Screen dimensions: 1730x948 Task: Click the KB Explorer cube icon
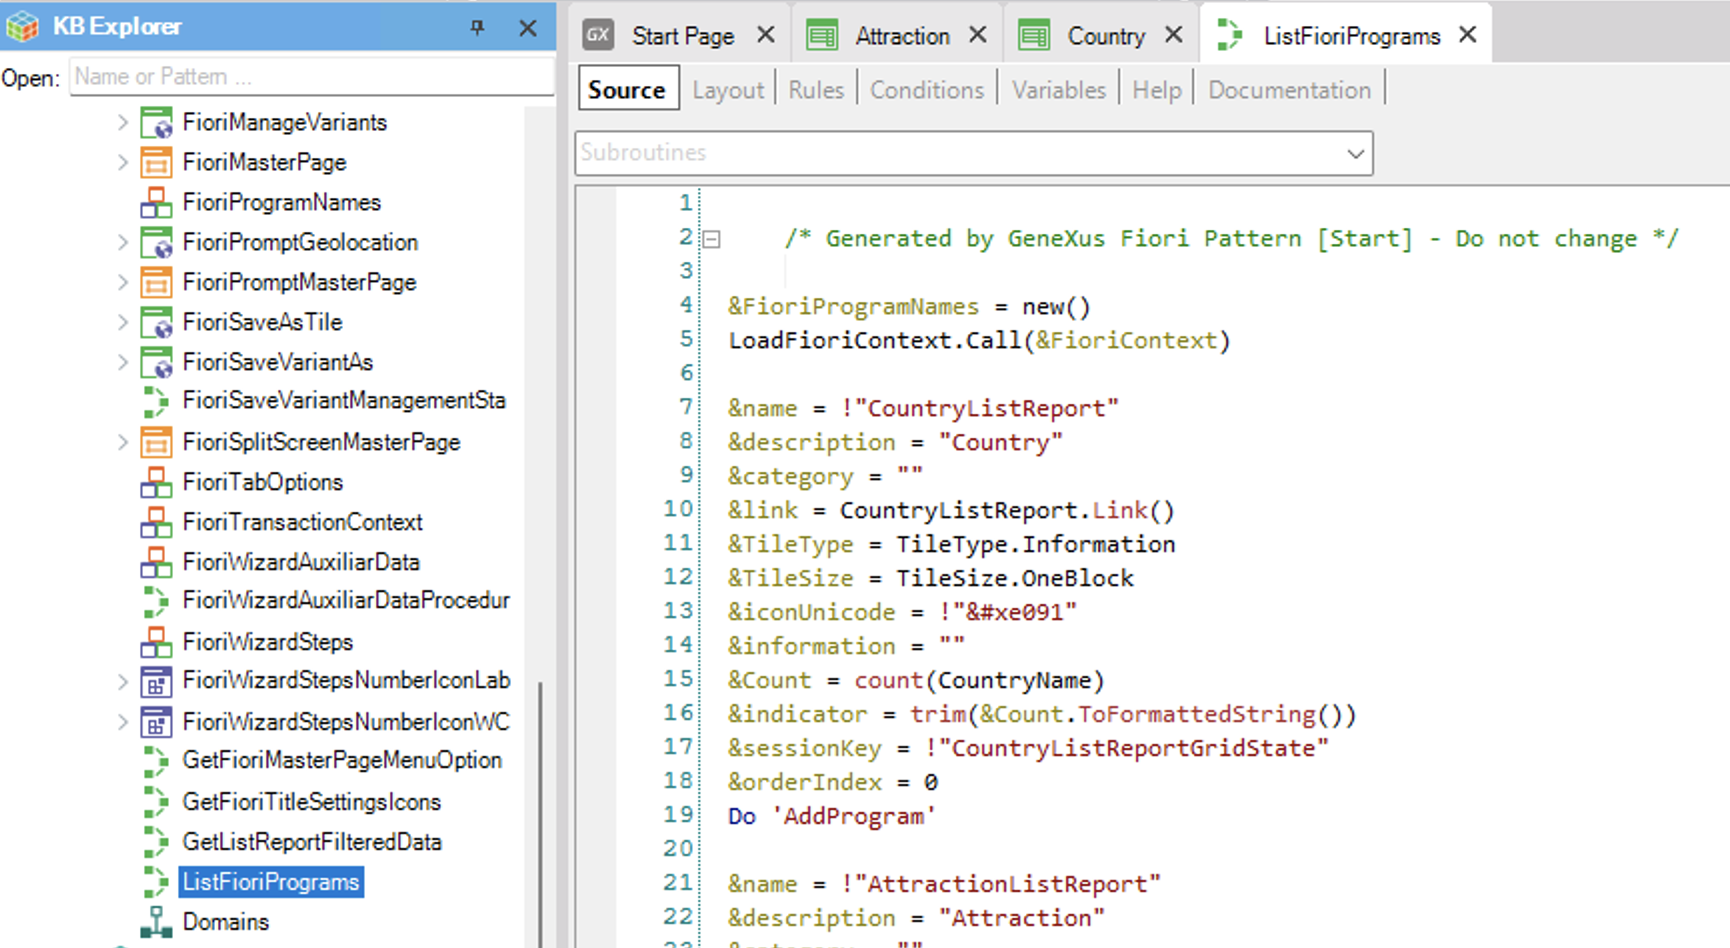[23, 27]
